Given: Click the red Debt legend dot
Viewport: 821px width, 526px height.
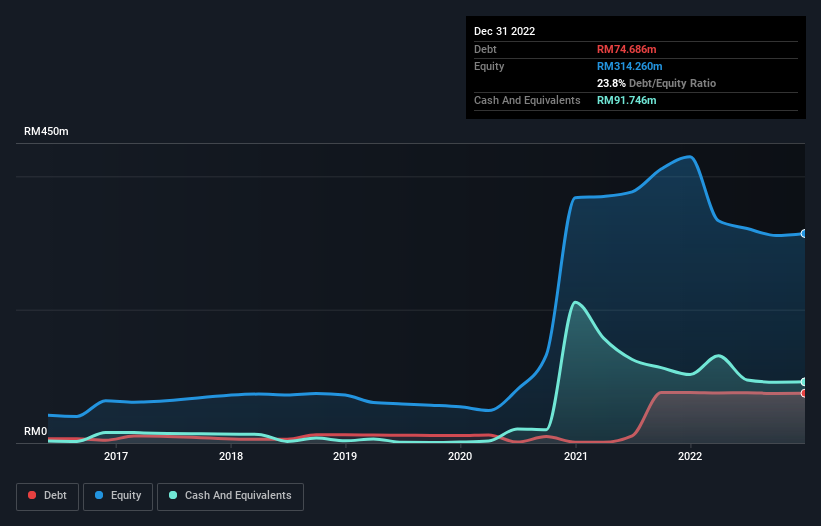Looking at the screenshot, I should coord(32,495).
